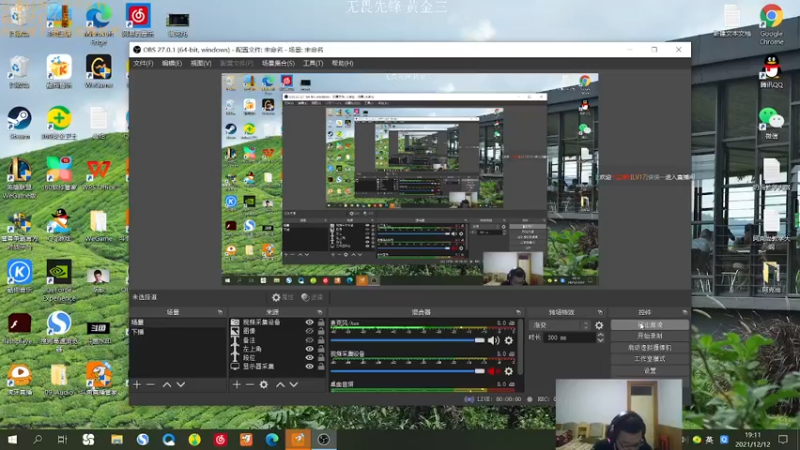Open the 麦克风/Aux channel settings gear
Screen dimensions: 800x450
click(509, 340)
